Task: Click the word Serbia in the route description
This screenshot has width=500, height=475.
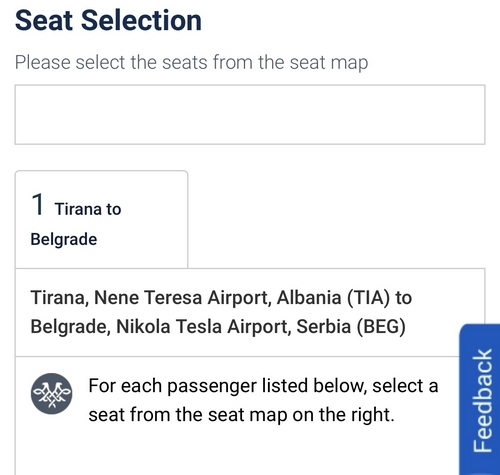Action: tap(324, 327)
